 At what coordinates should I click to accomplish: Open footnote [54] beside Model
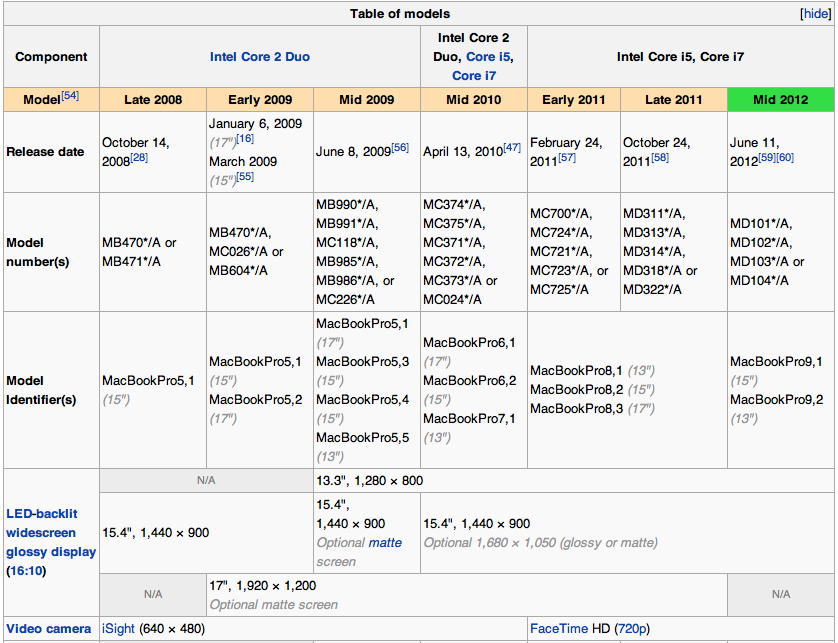coord(70,96)
